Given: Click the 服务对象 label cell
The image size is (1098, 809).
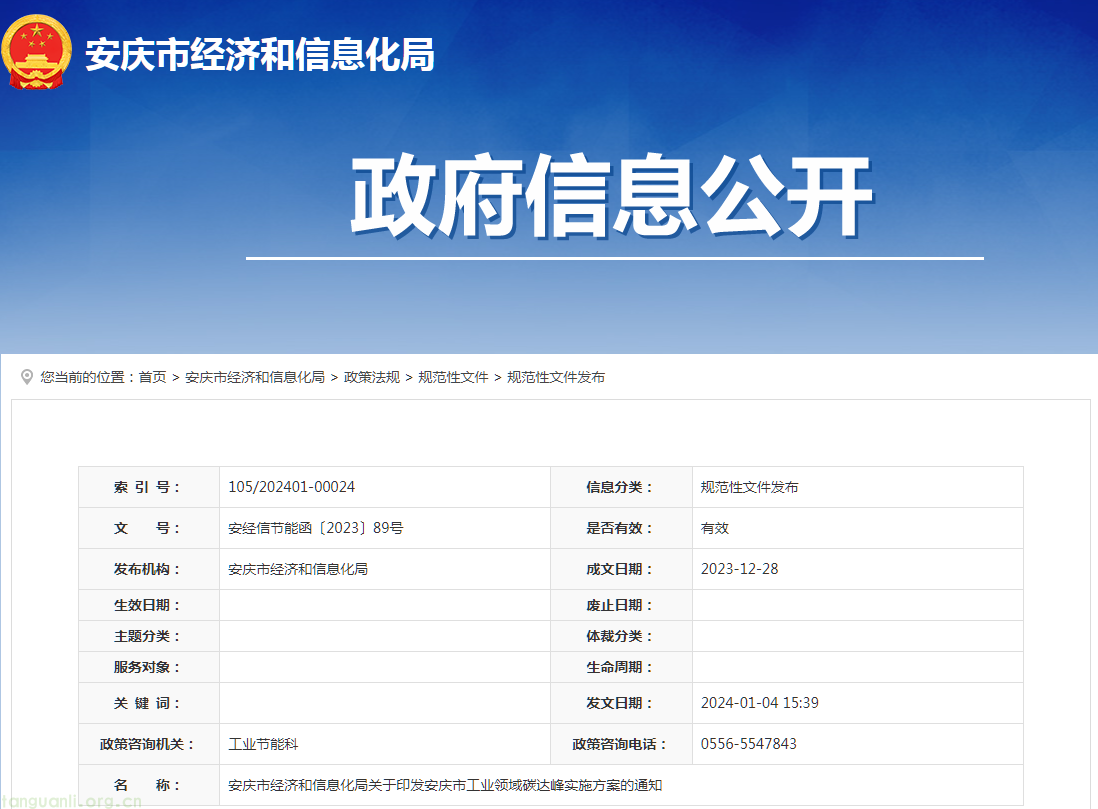Looking at the screenshot, I should pos(149,667).
